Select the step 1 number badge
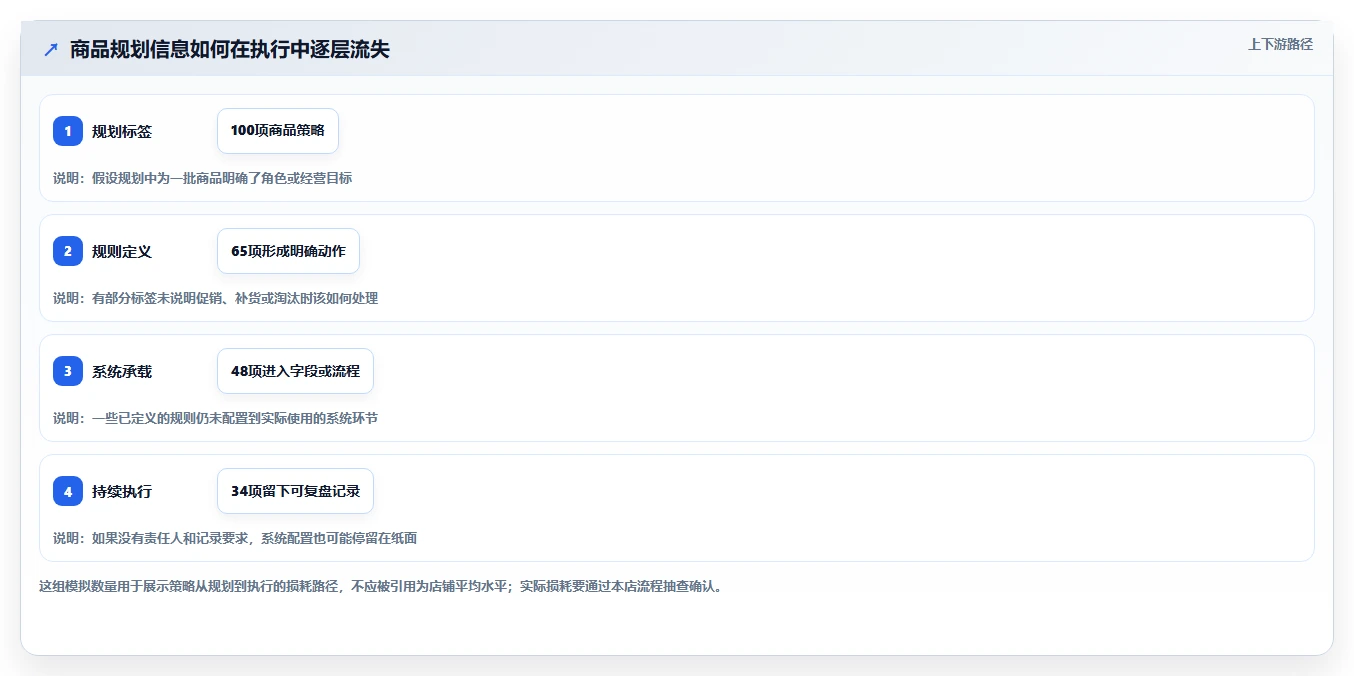1354x676 pixels. [x=68, y=131]
